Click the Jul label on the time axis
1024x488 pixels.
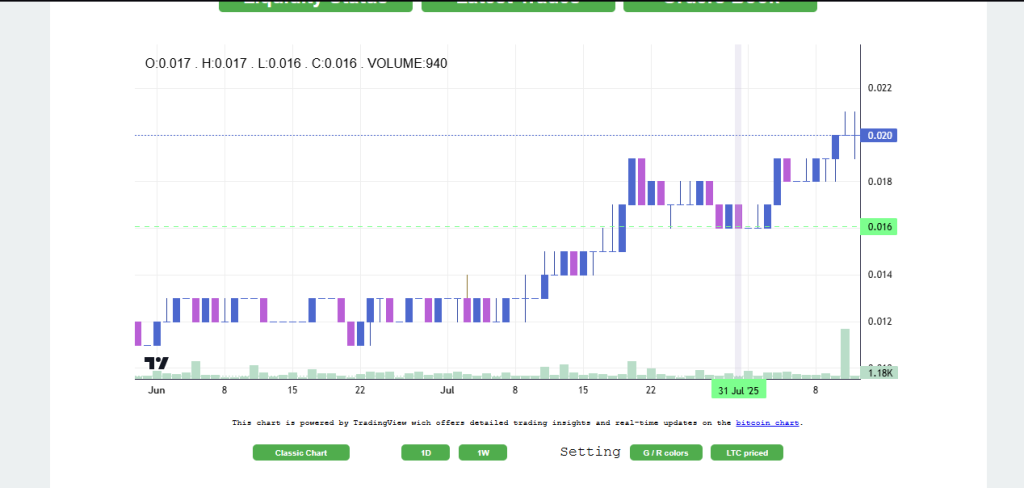(448, 390)
